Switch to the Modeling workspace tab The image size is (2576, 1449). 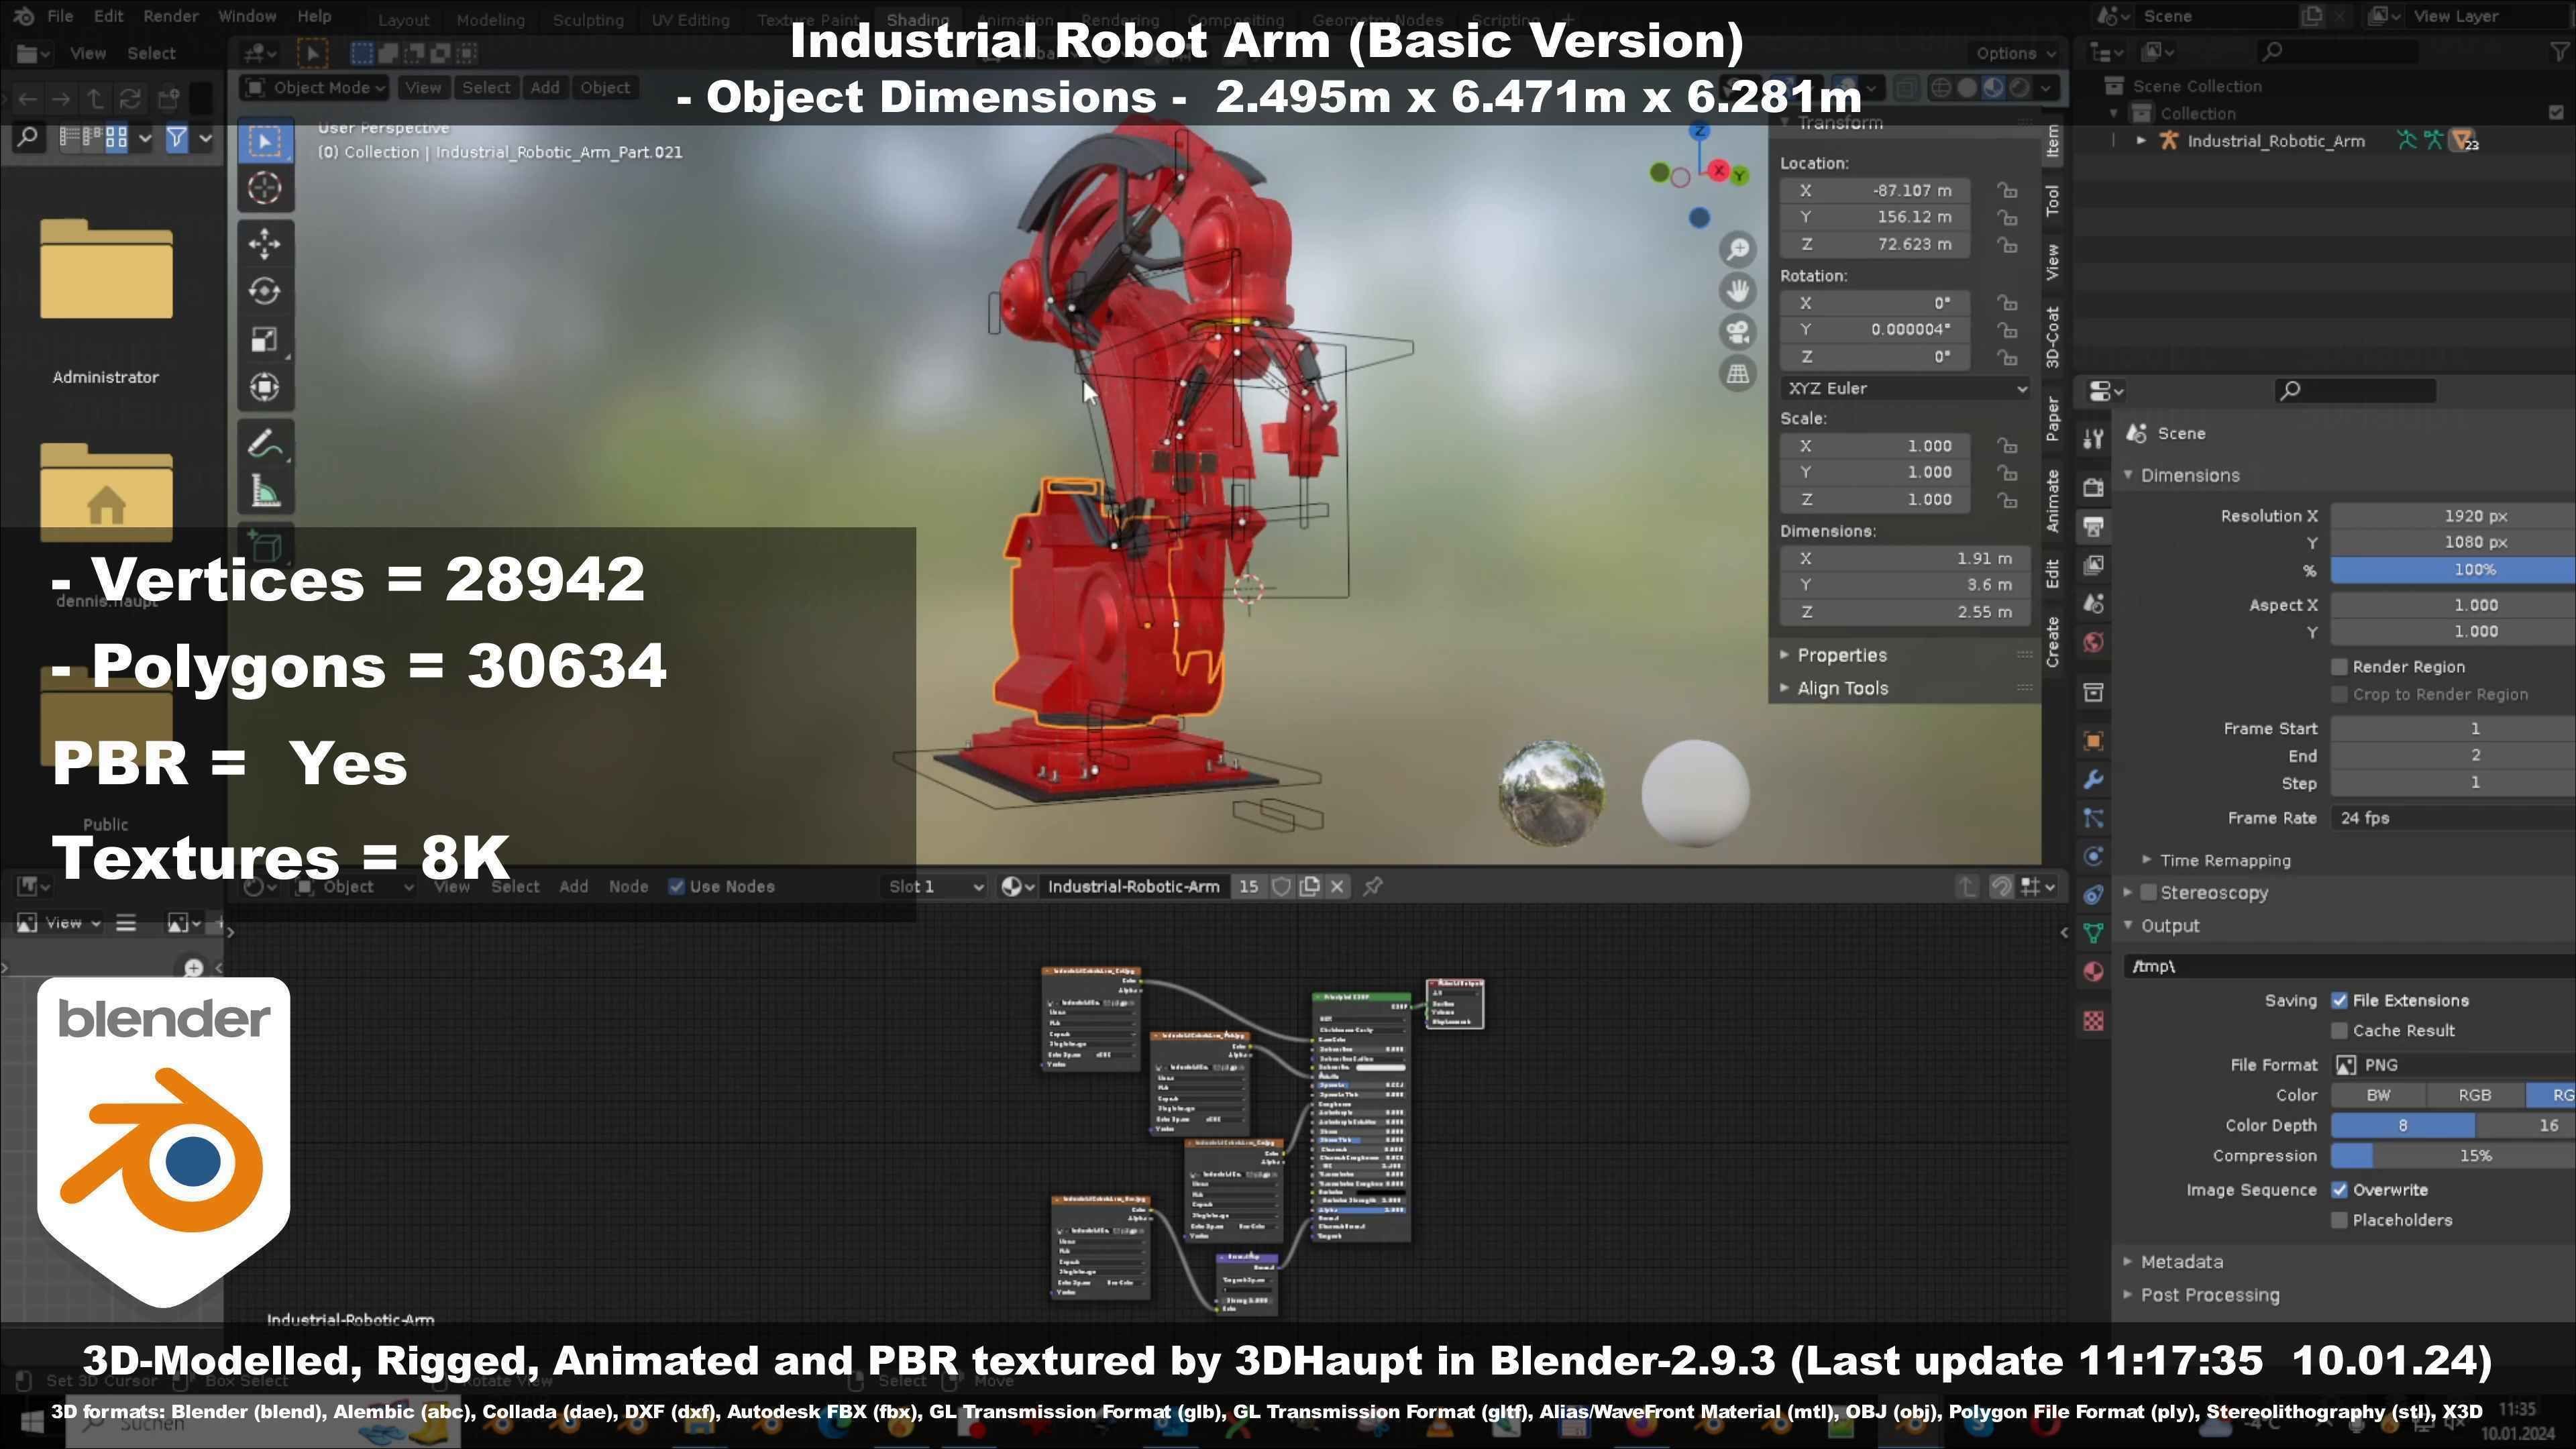coord(490,20)
